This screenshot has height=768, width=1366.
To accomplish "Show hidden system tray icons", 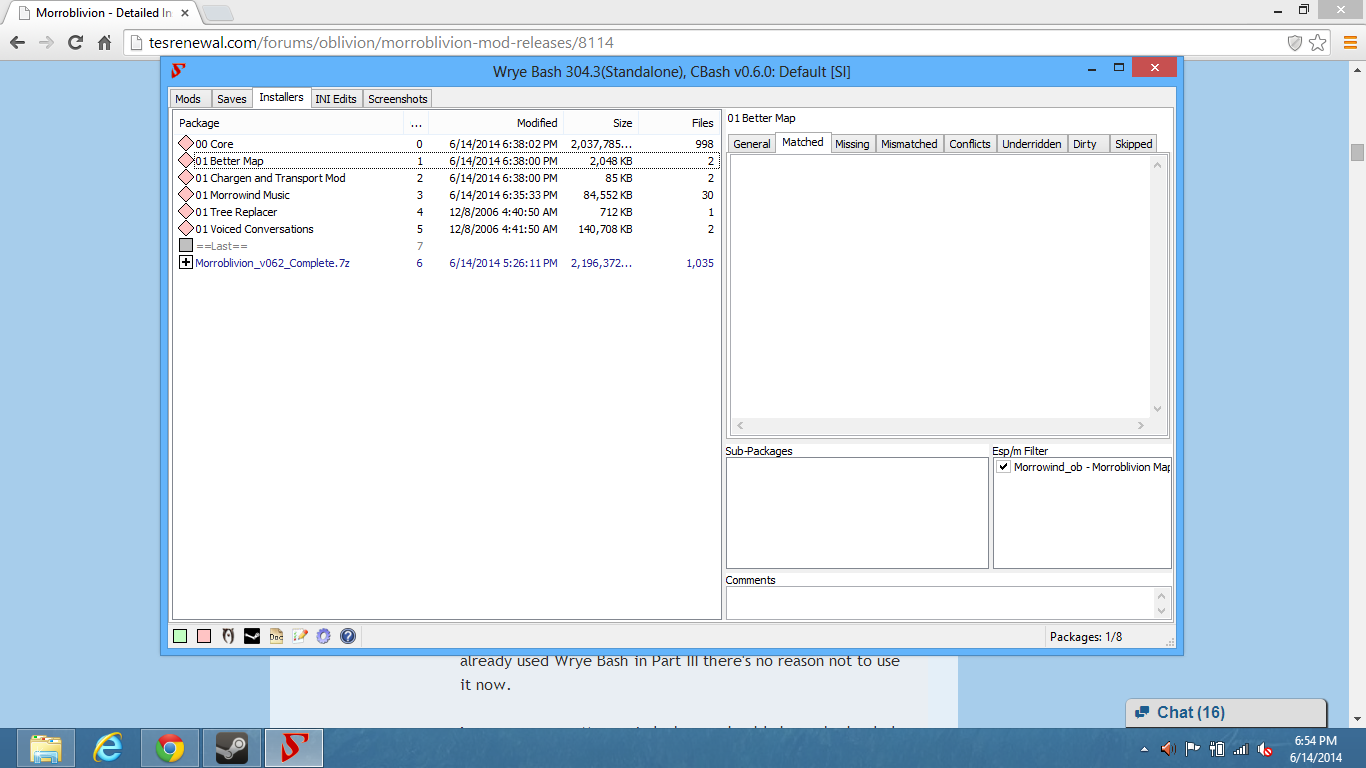I will point(1144,749).
